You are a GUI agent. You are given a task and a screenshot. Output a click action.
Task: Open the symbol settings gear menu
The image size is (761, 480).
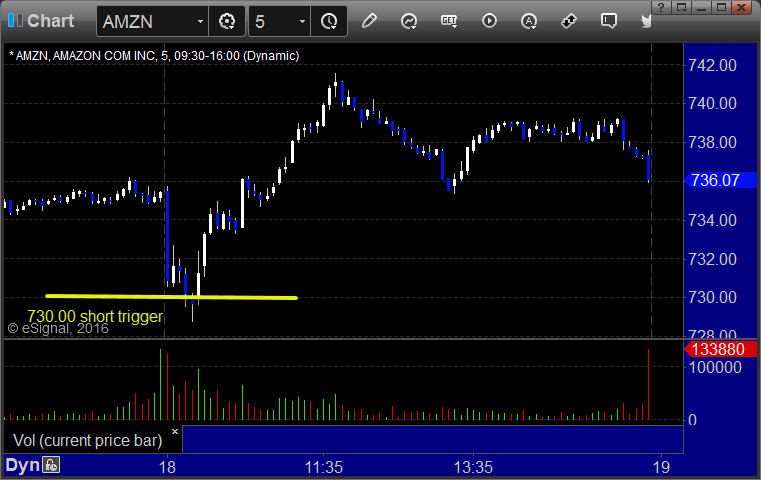(x=227, y=21)
